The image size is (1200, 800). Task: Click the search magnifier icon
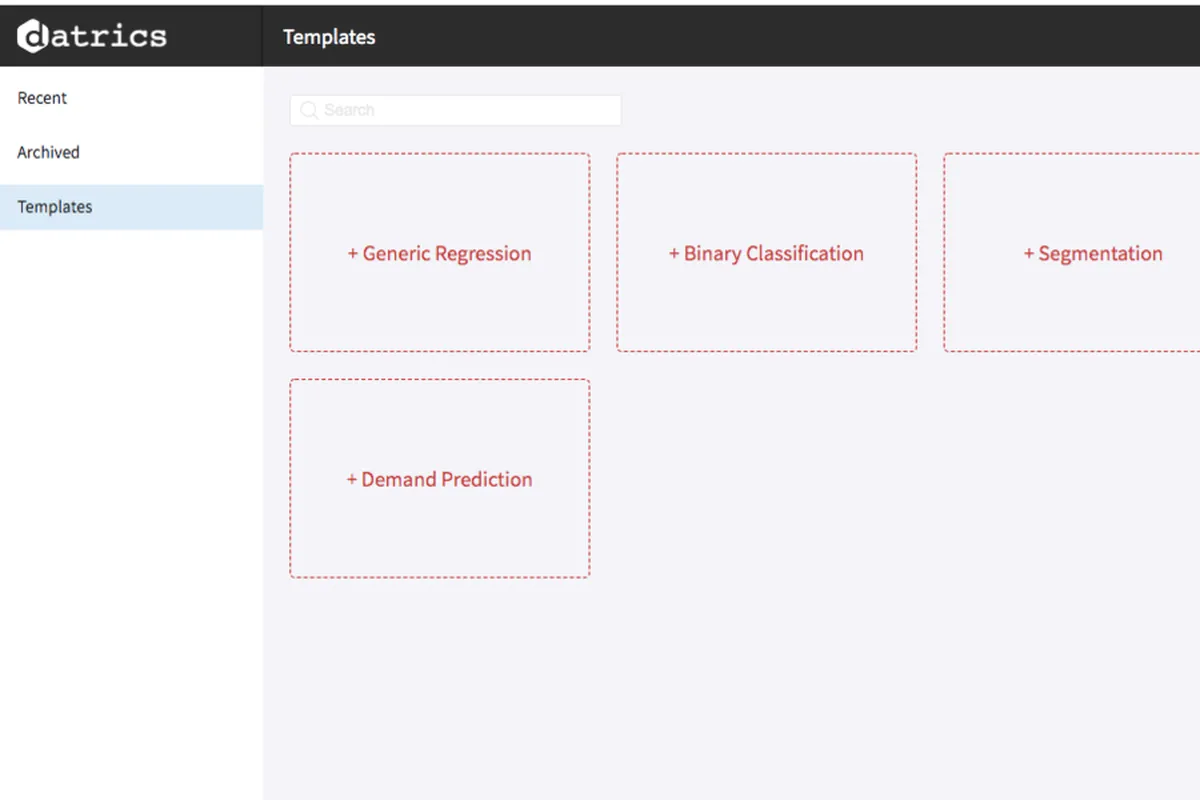(x=309, y=110)
